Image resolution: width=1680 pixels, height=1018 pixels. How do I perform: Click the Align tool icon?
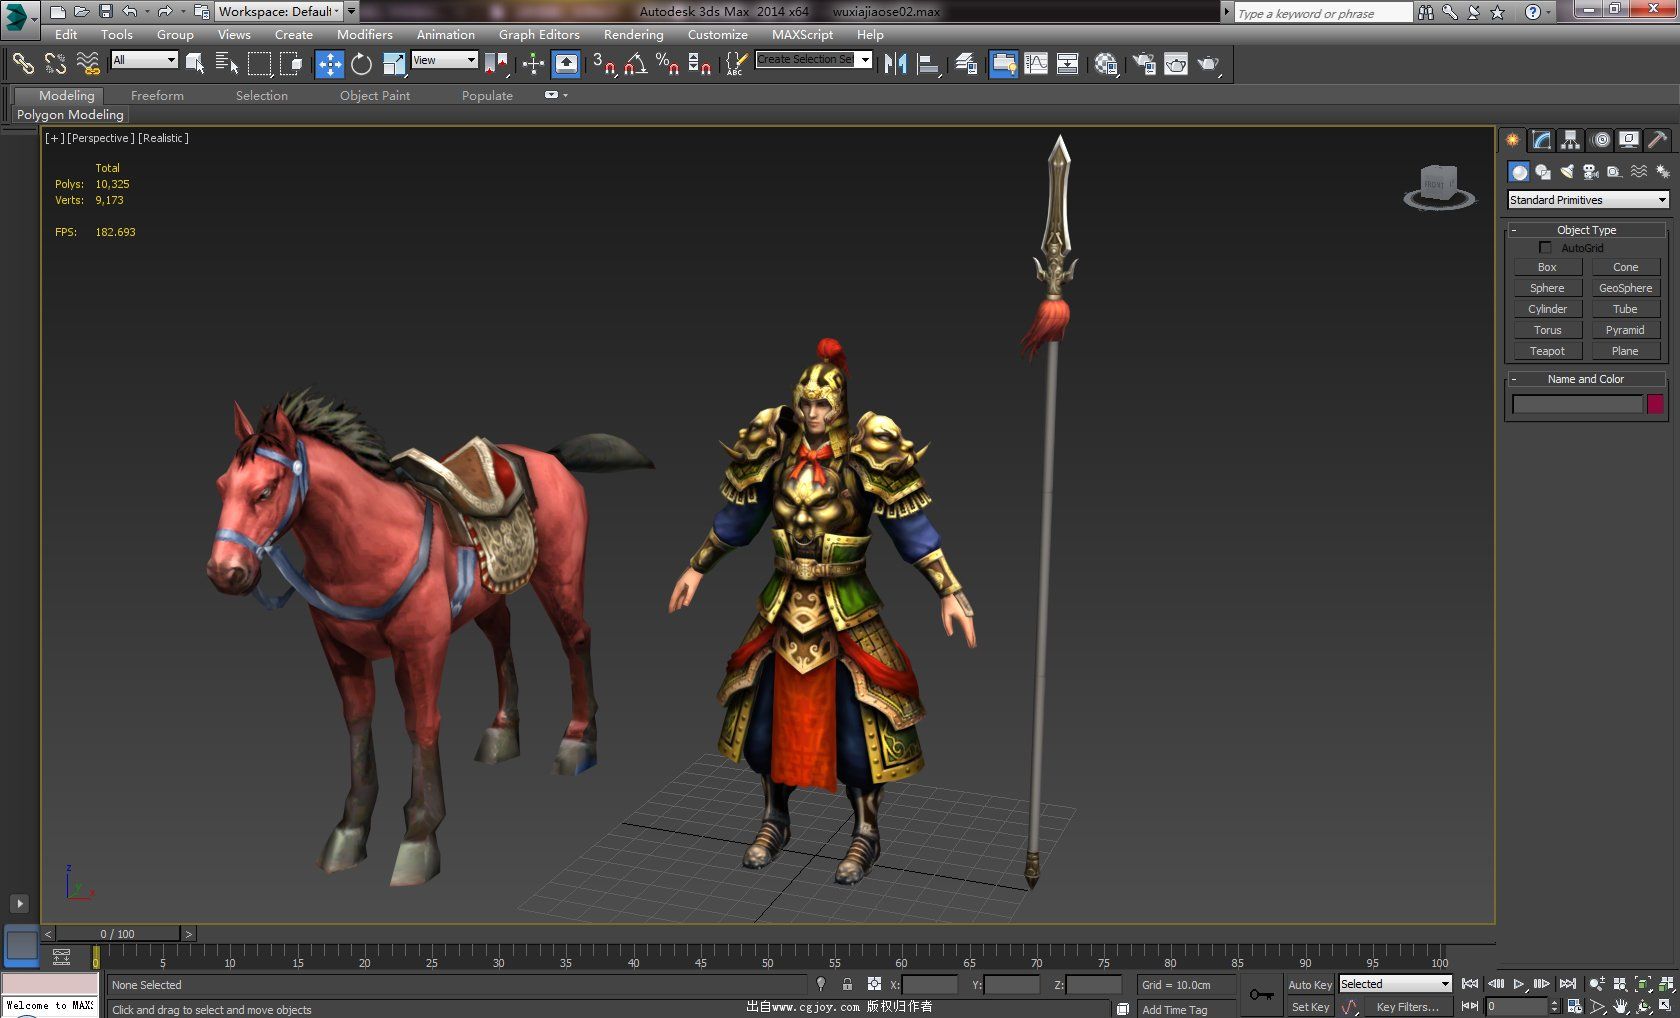929,64
